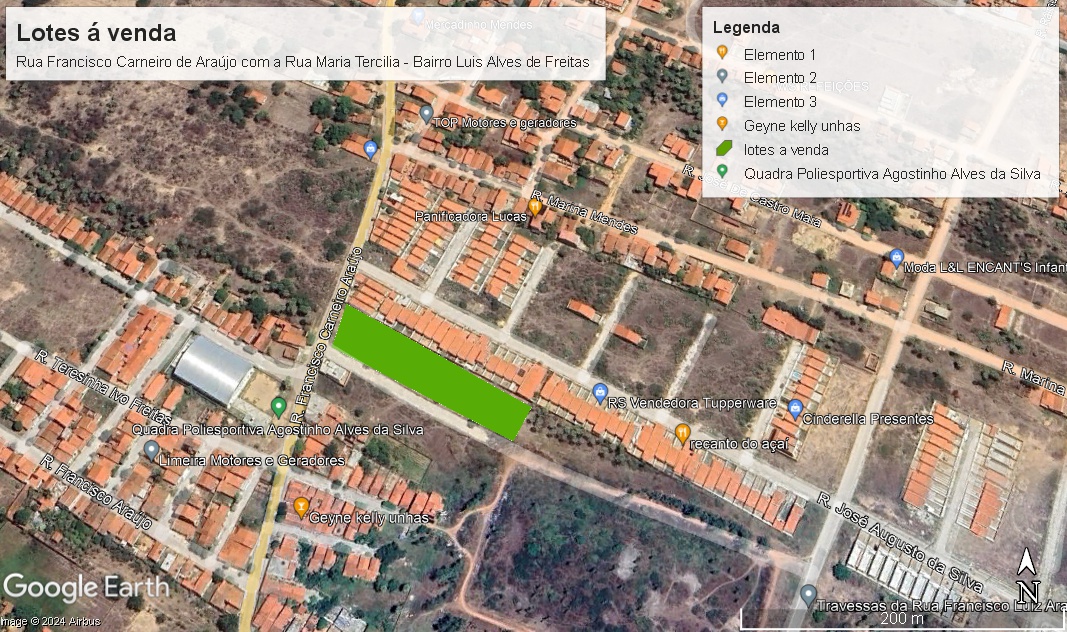
Task: Click the 'Elemento 2' legend label
Action: 780,78
